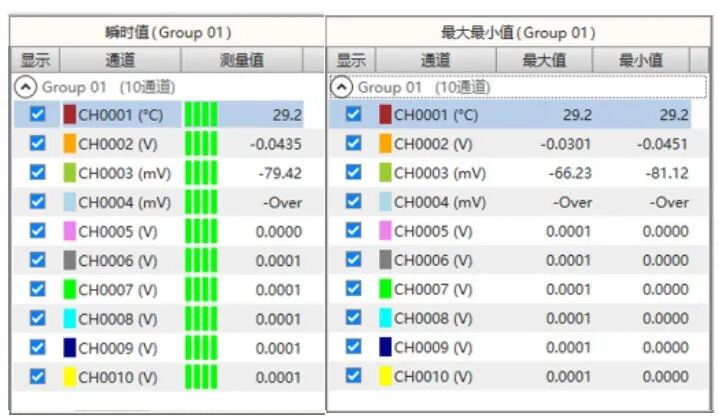Click the dark blue CH0009 swatch in instantaneous panel
This screenshot has height=416, width=718.
69,348
